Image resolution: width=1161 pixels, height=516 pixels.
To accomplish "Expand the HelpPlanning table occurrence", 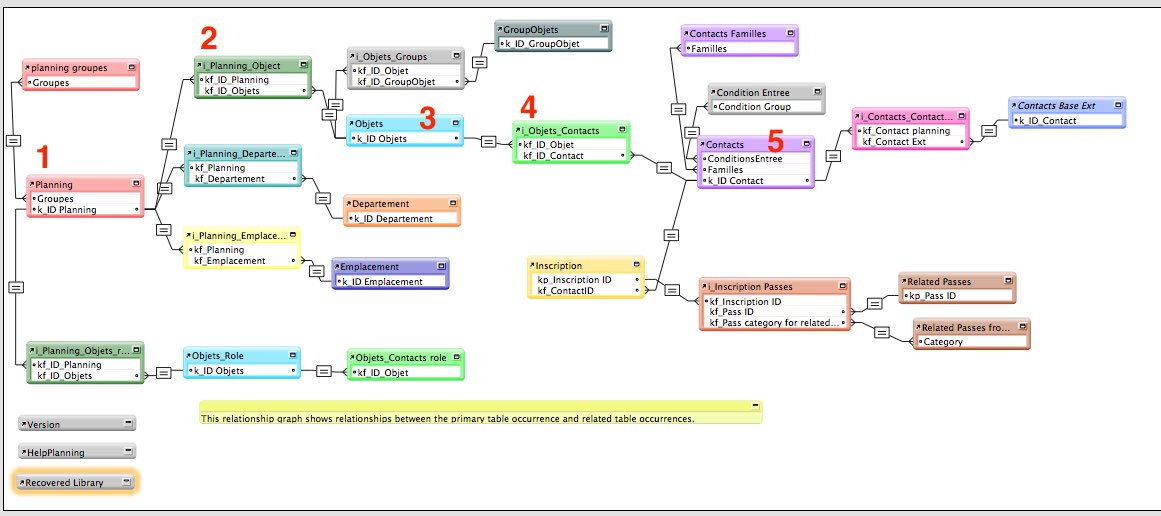I will point(128,450).
